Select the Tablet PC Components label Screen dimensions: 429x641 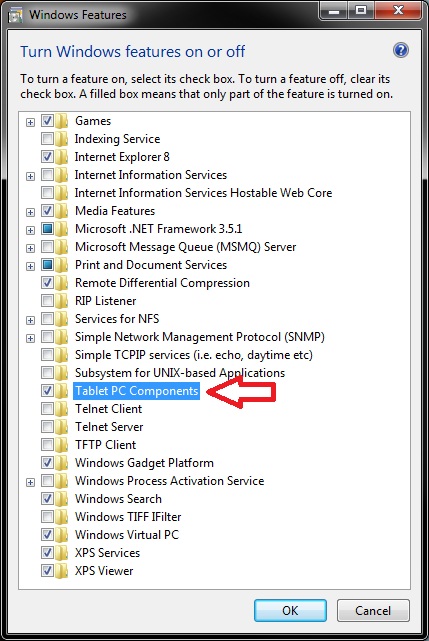(x=137, y=391)
